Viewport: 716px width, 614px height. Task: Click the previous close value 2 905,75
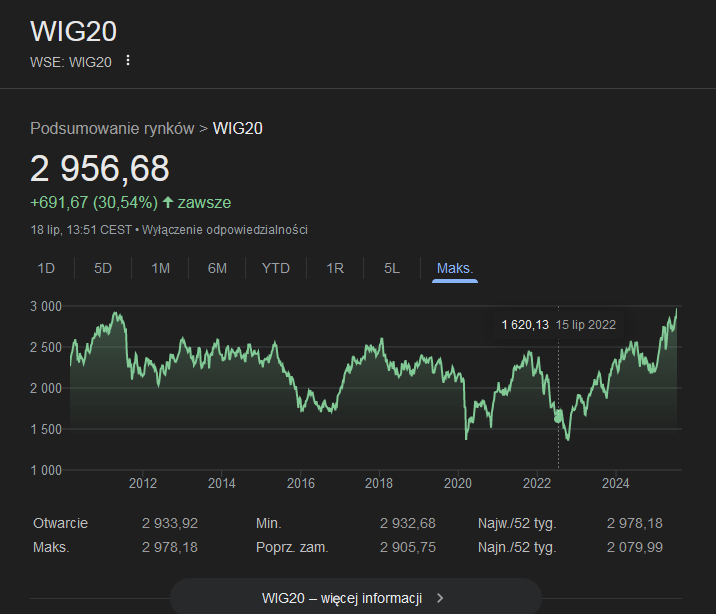point(408,547)
